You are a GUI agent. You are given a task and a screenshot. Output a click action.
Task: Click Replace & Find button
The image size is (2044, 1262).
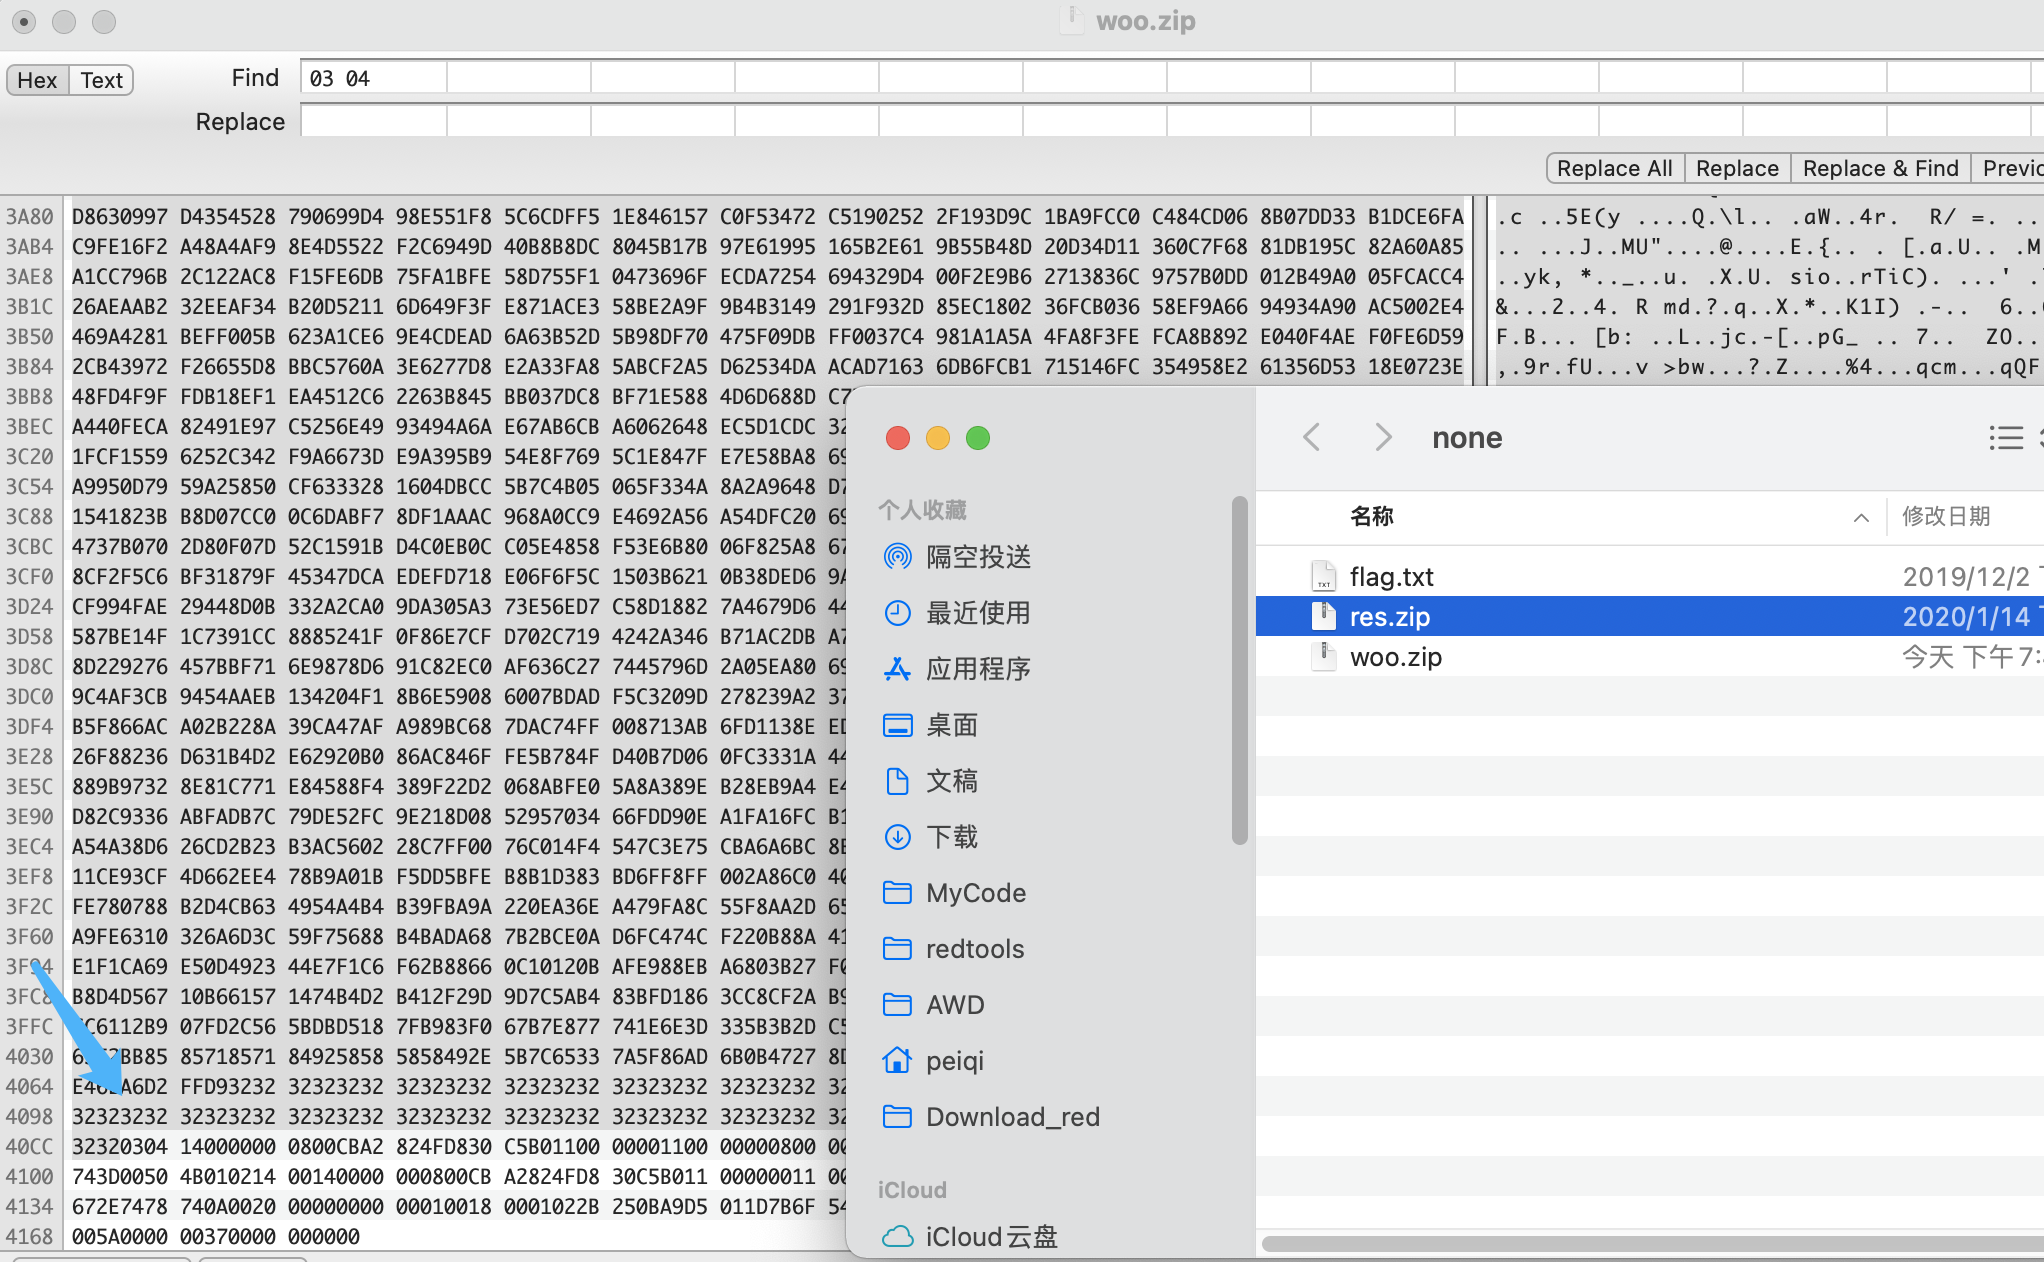click(1880, 168)
